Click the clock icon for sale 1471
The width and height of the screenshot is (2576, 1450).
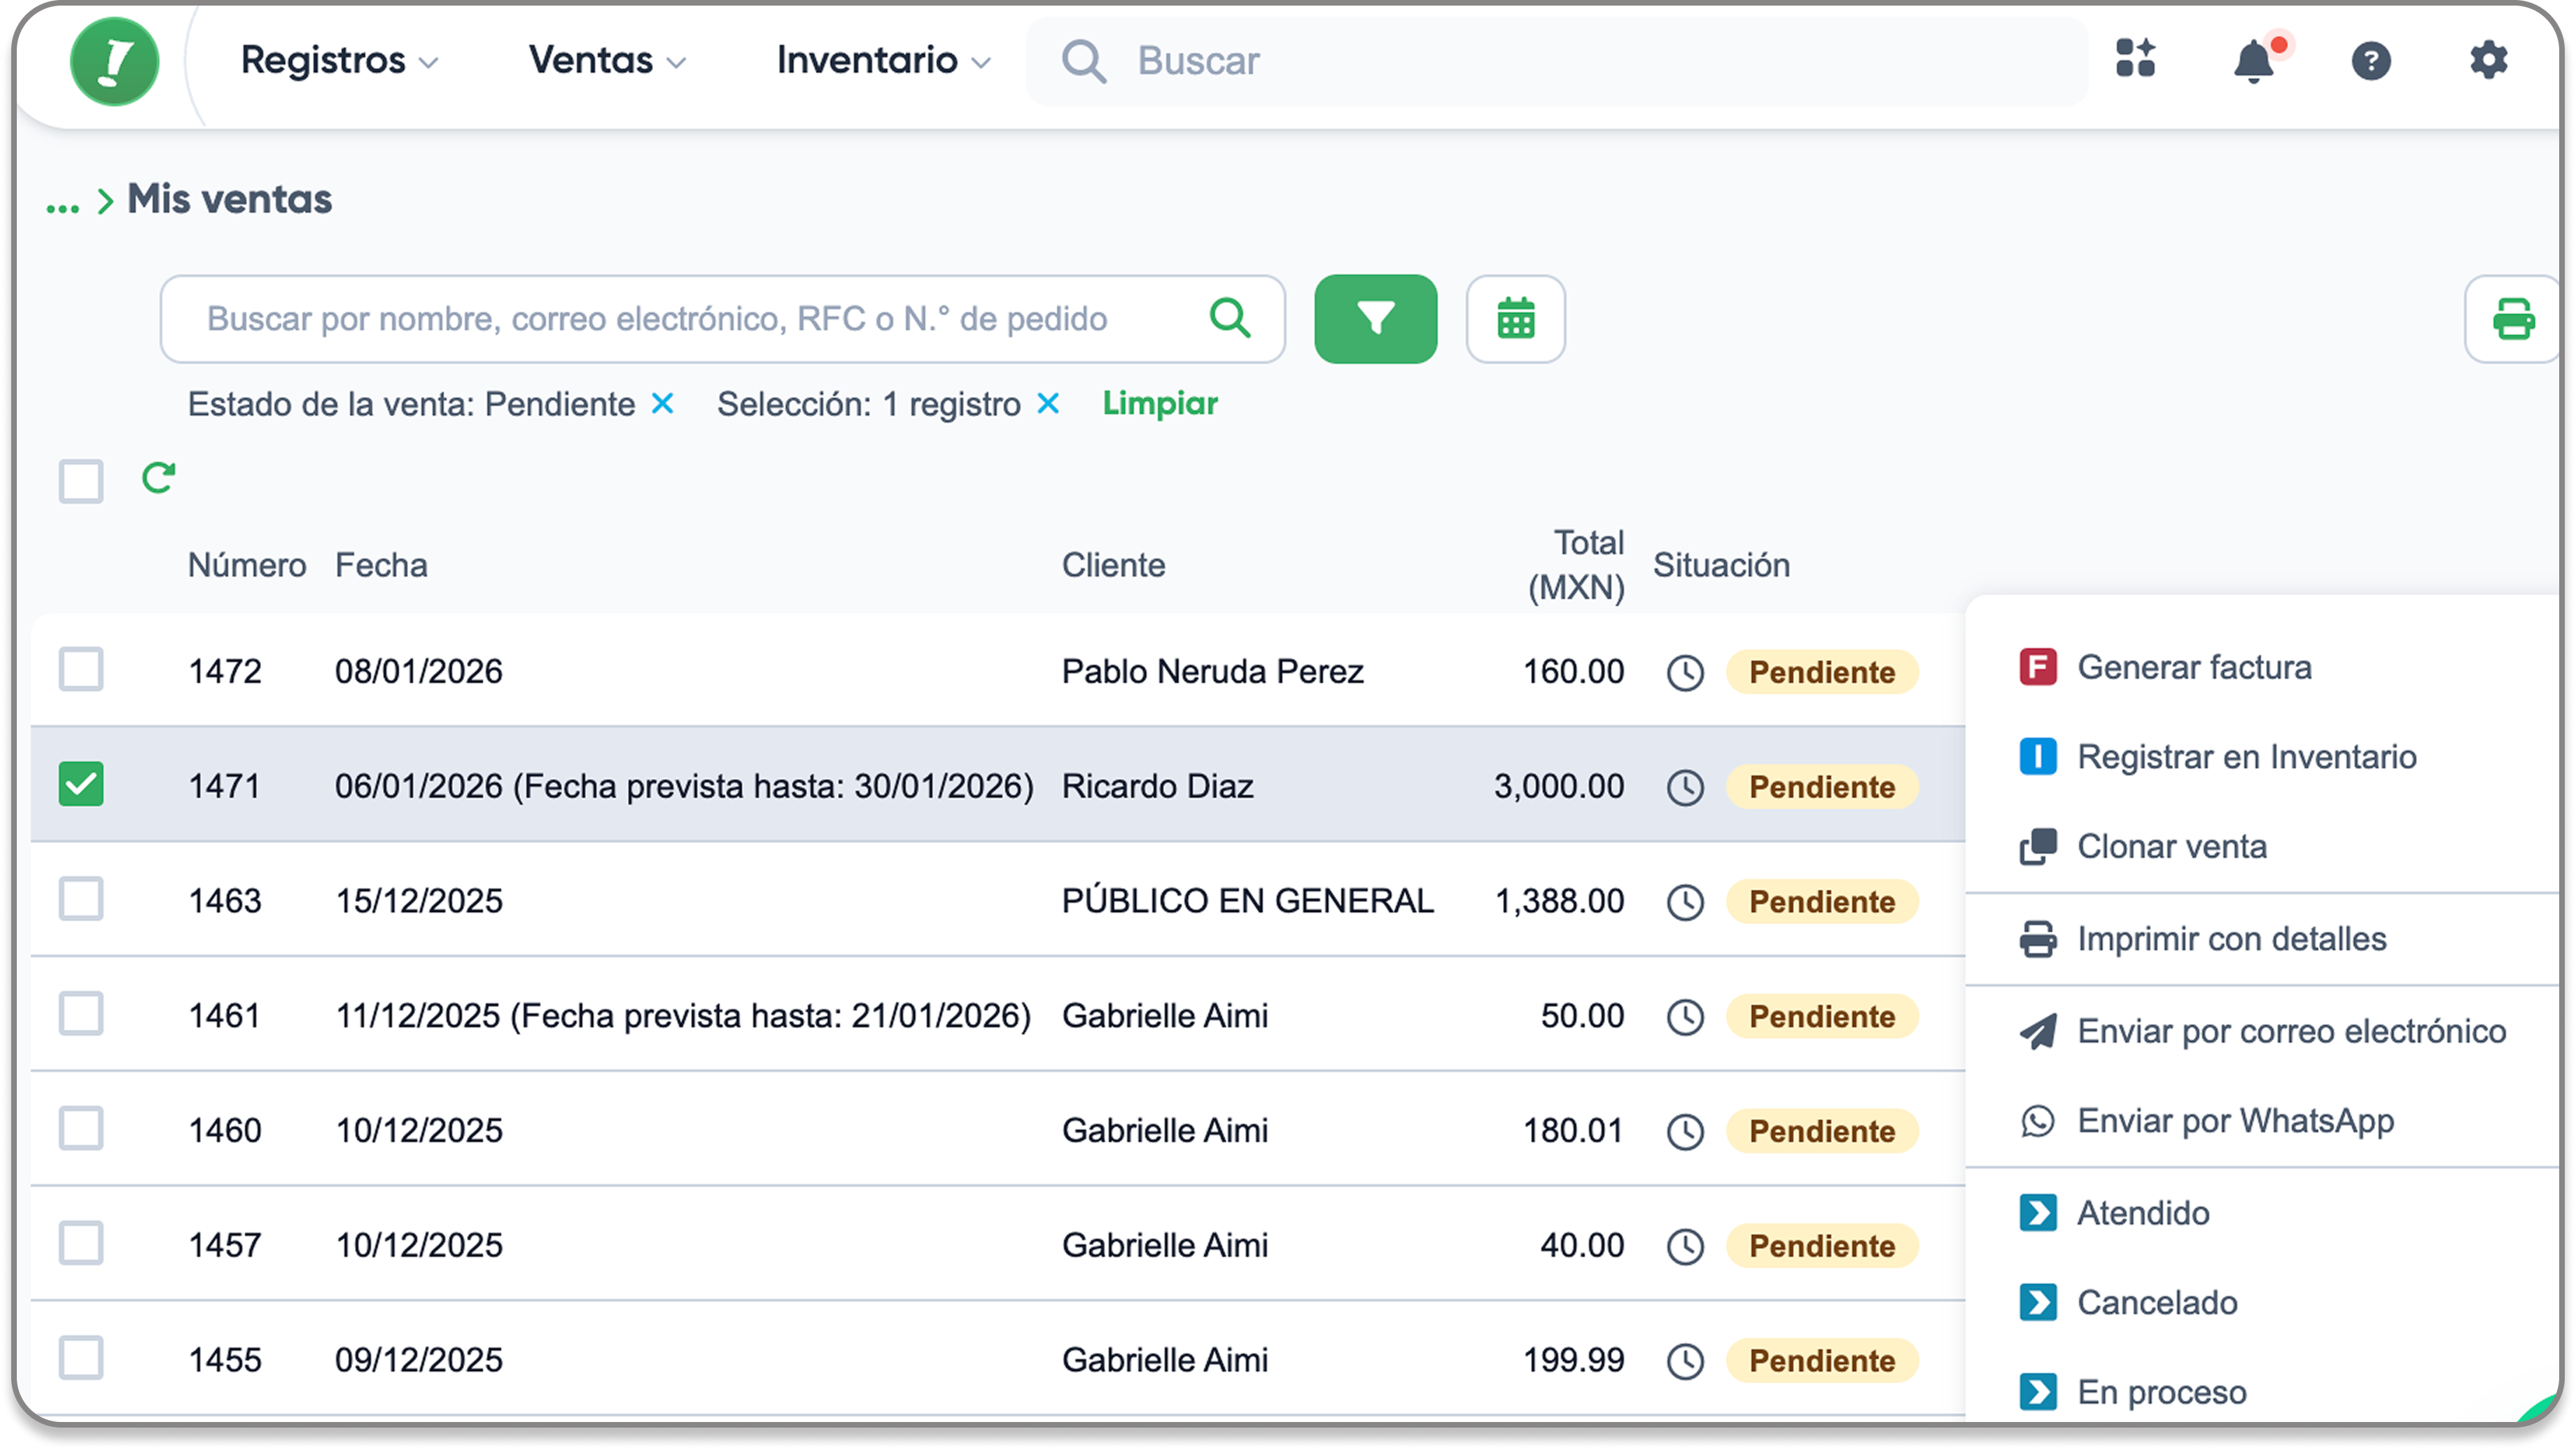[1685, 788]
